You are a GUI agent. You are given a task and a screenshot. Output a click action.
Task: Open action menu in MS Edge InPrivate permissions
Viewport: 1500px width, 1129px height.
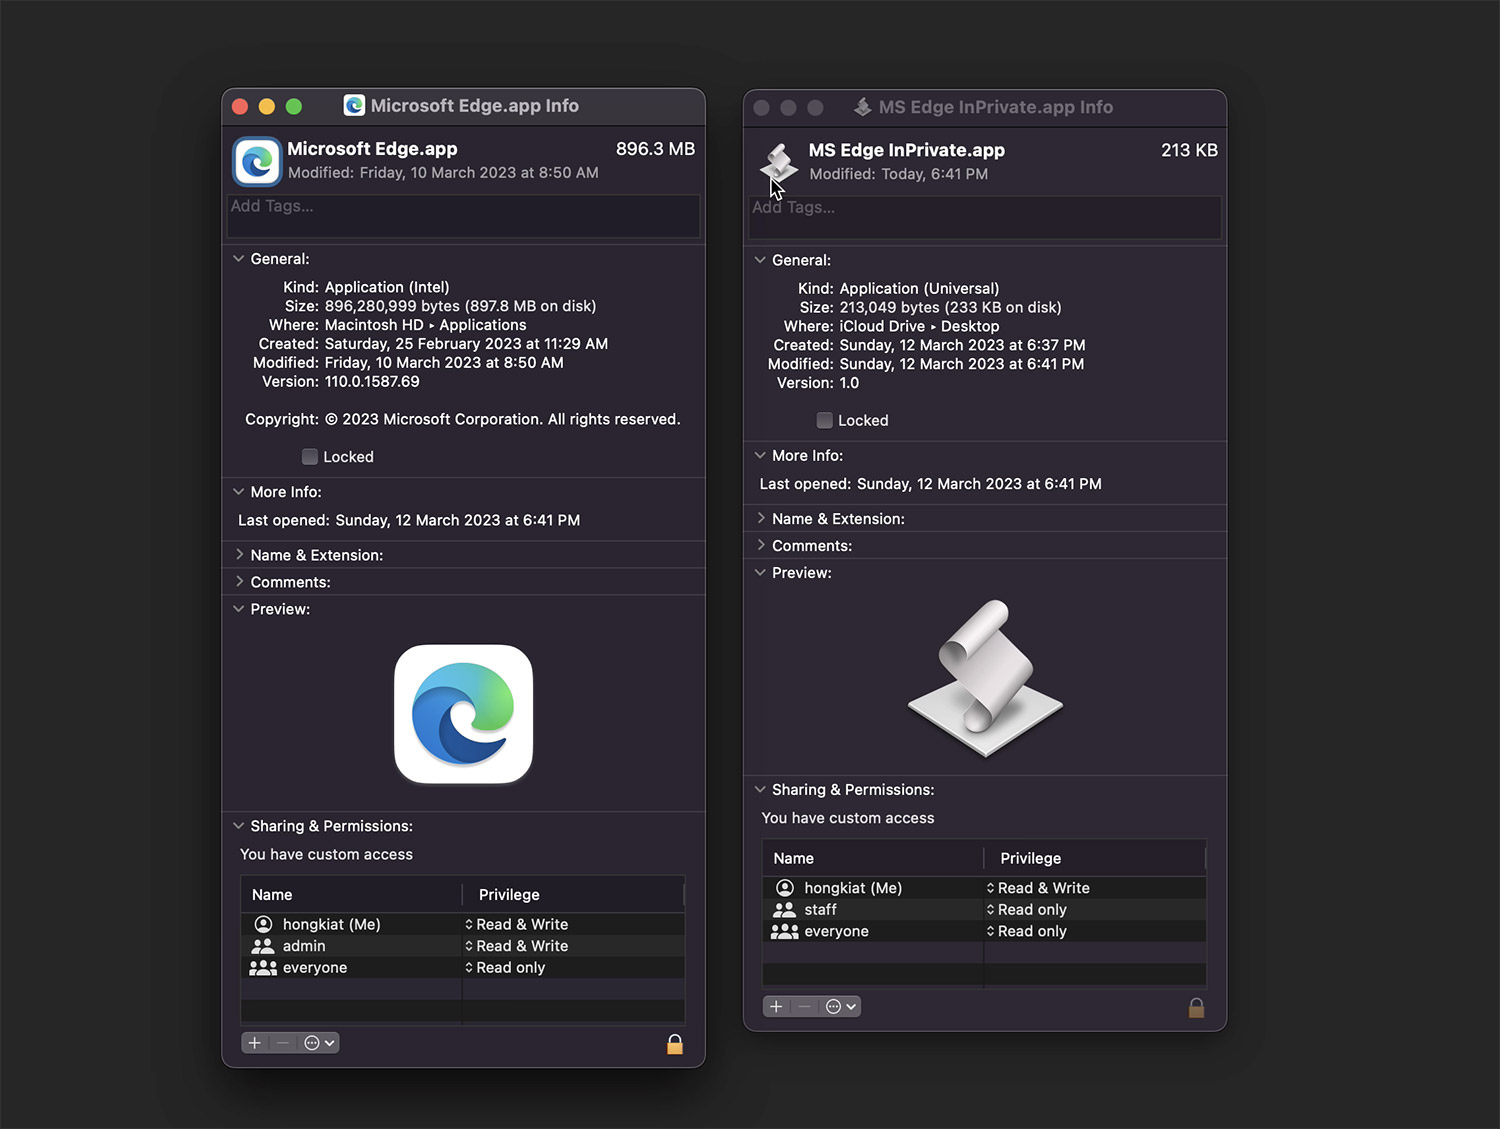(840, 1007)
